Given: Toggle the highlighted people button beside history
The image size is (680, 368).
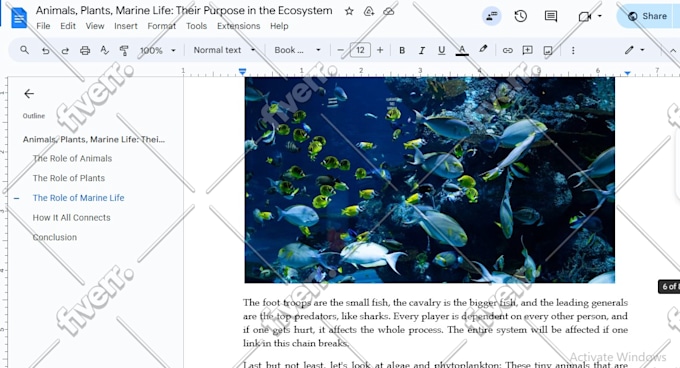Looking at the screenshot, I should (491, 16).
